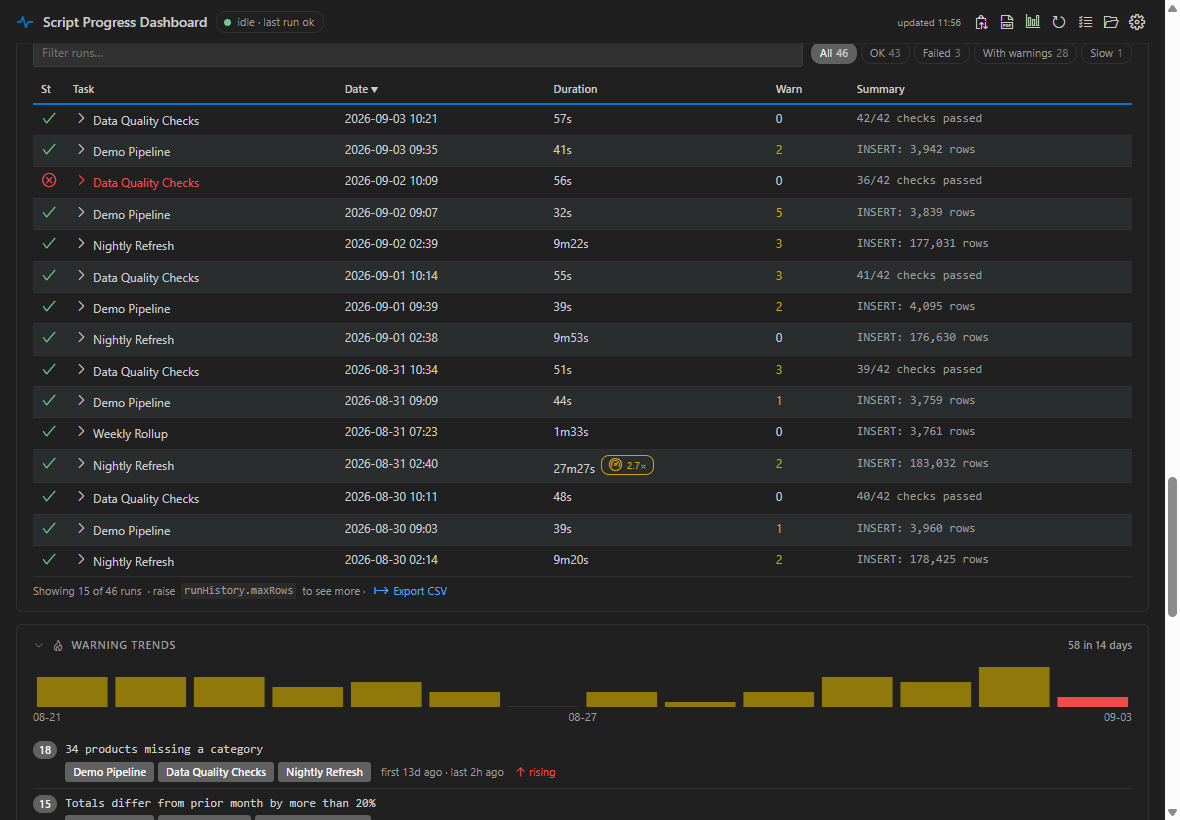Click the warn count 5 on 2026-09-02 09:07
This screenshot has width=1180, height=820.
[779, 213]
